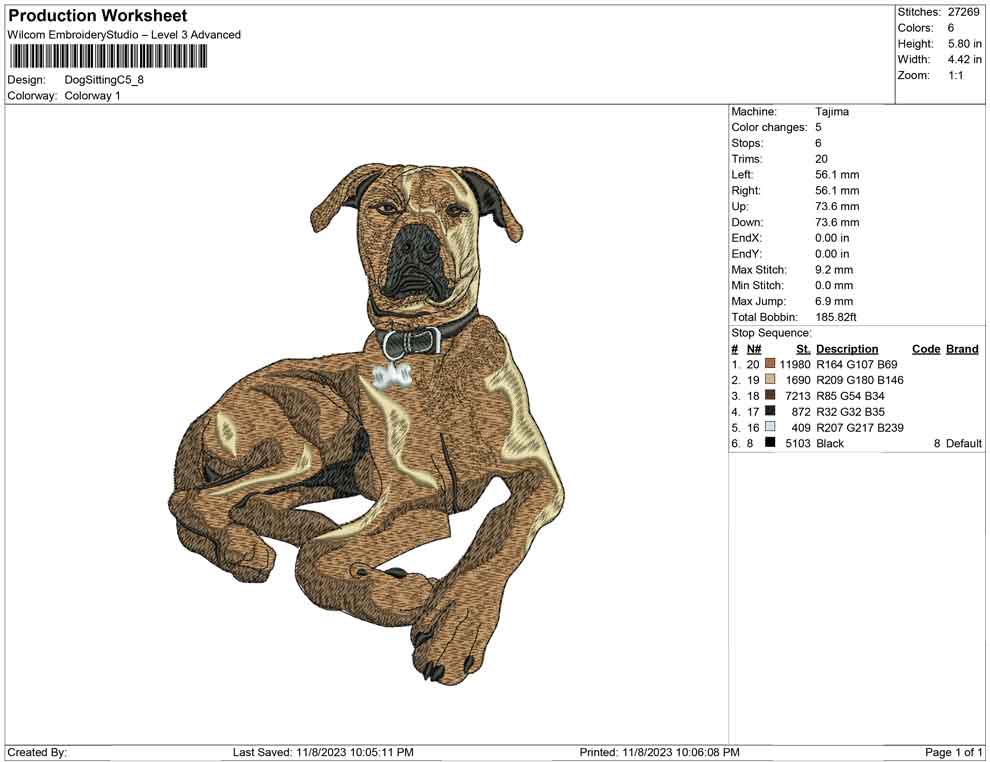The width and height of the screenshot is (990, 762).
Task: Click the Black color swatch in row 6
Action: 770,443
